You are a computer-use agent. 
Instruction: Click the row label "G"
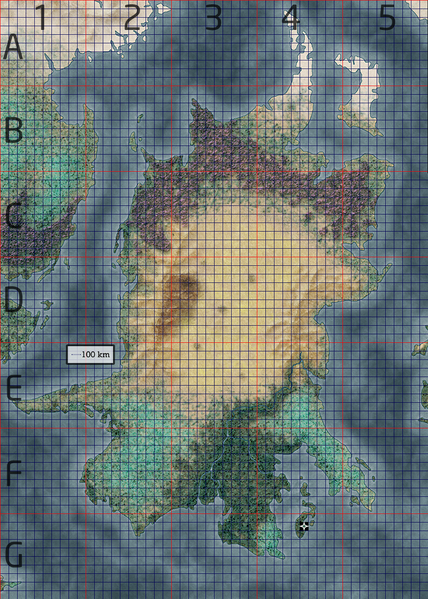pyautogui.click(x=13, y=555)
